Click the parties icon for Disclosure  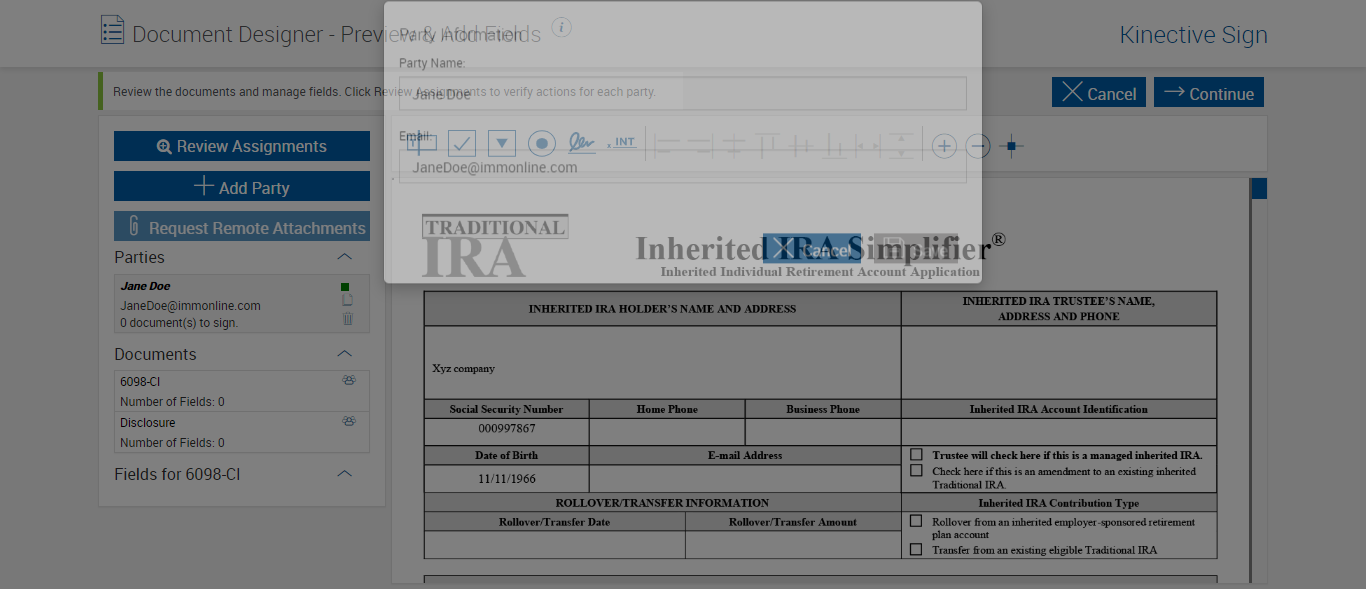coord(349,421)
